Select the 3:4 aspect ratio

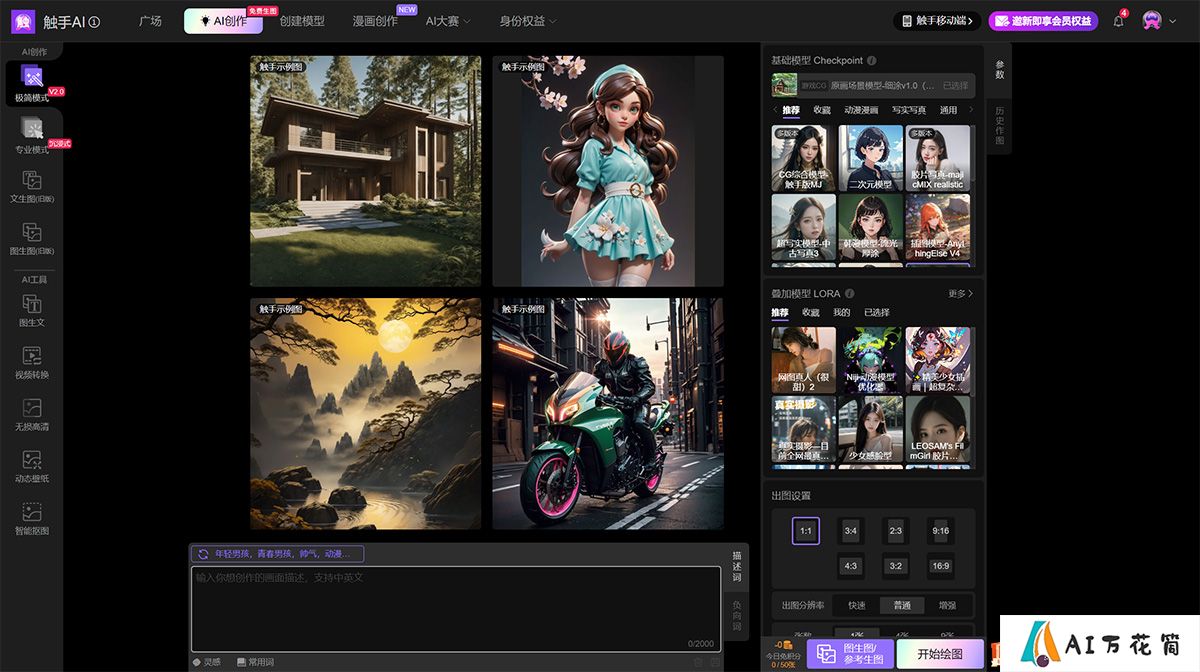(x=851, y=531)
